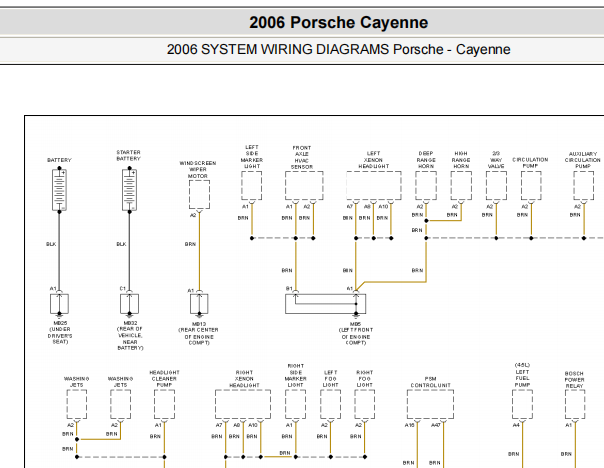Click the right xenon headlight component box
604x468 pixels.
[243, 404]
